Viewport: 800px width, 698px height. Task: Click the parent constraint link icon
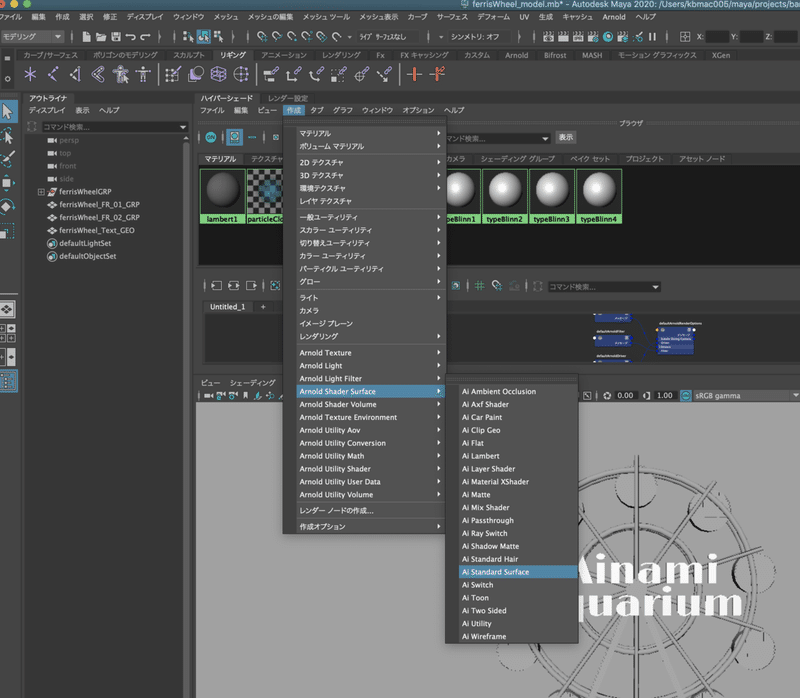click(x=271, y=74)
